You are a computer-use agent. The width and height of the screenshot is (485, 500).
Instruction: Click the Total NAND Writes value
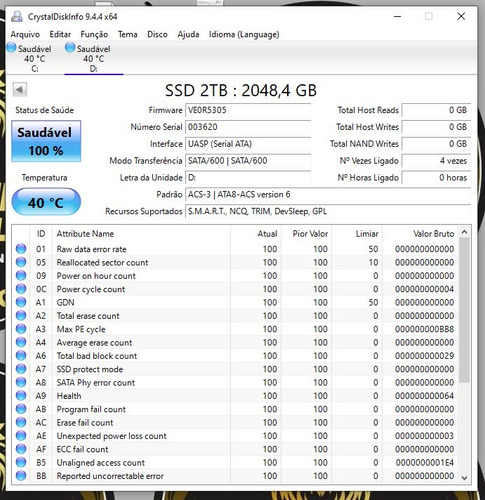tap(436, 144)
